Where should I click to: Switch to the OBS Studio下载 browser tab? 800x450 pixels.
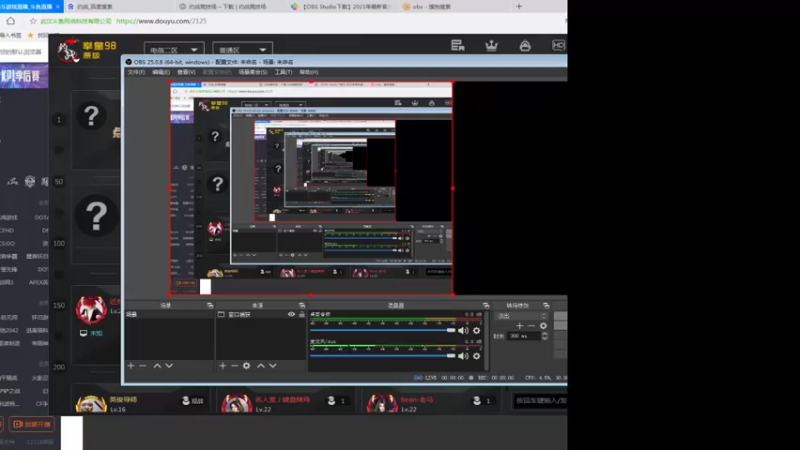(x=340, y=7)
